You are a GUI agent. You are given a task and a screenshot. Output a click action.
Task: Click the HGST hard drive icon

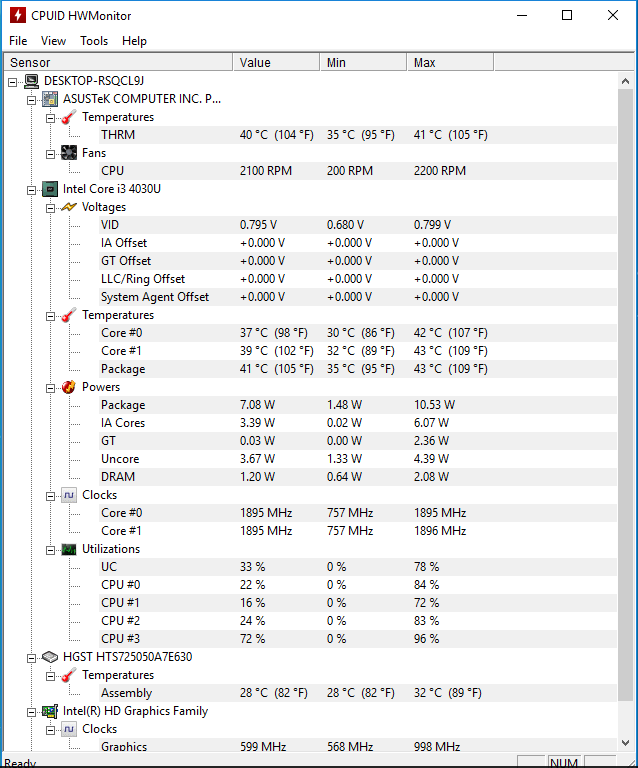pos(50,657)
